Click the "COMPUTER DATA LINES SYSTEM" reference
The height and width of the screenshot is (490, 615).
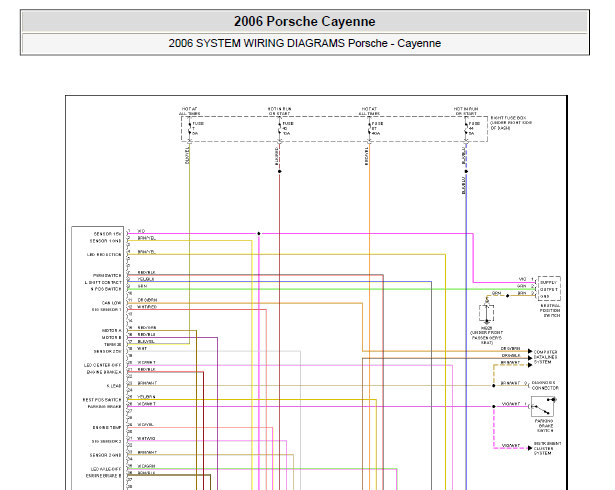tap(545, 357)
